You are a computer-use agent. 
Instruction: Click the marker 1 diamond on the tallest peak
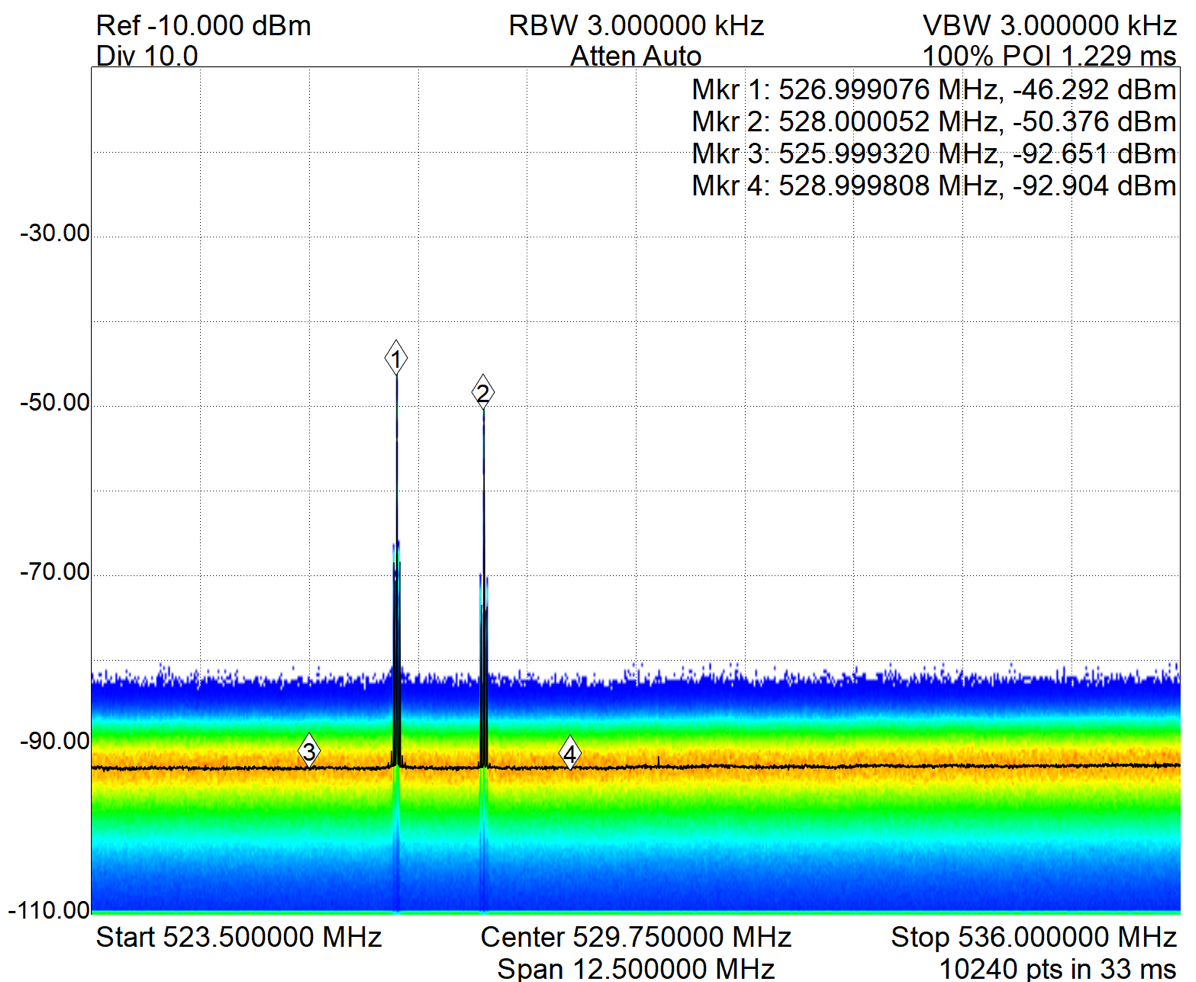point(397,357)
